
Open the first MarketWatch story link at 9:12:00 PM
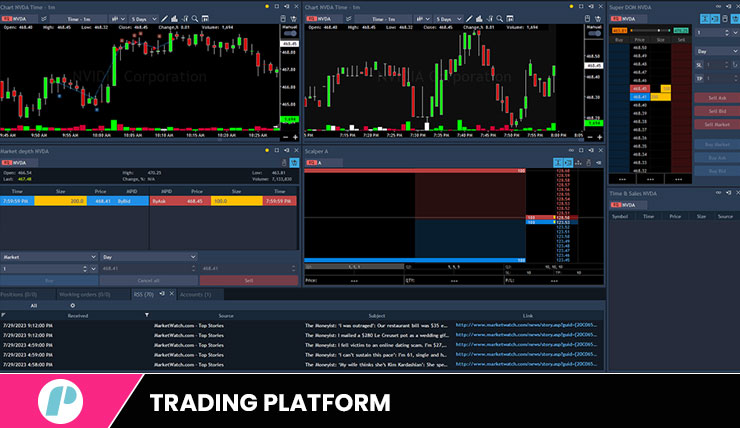pos(526,325)
